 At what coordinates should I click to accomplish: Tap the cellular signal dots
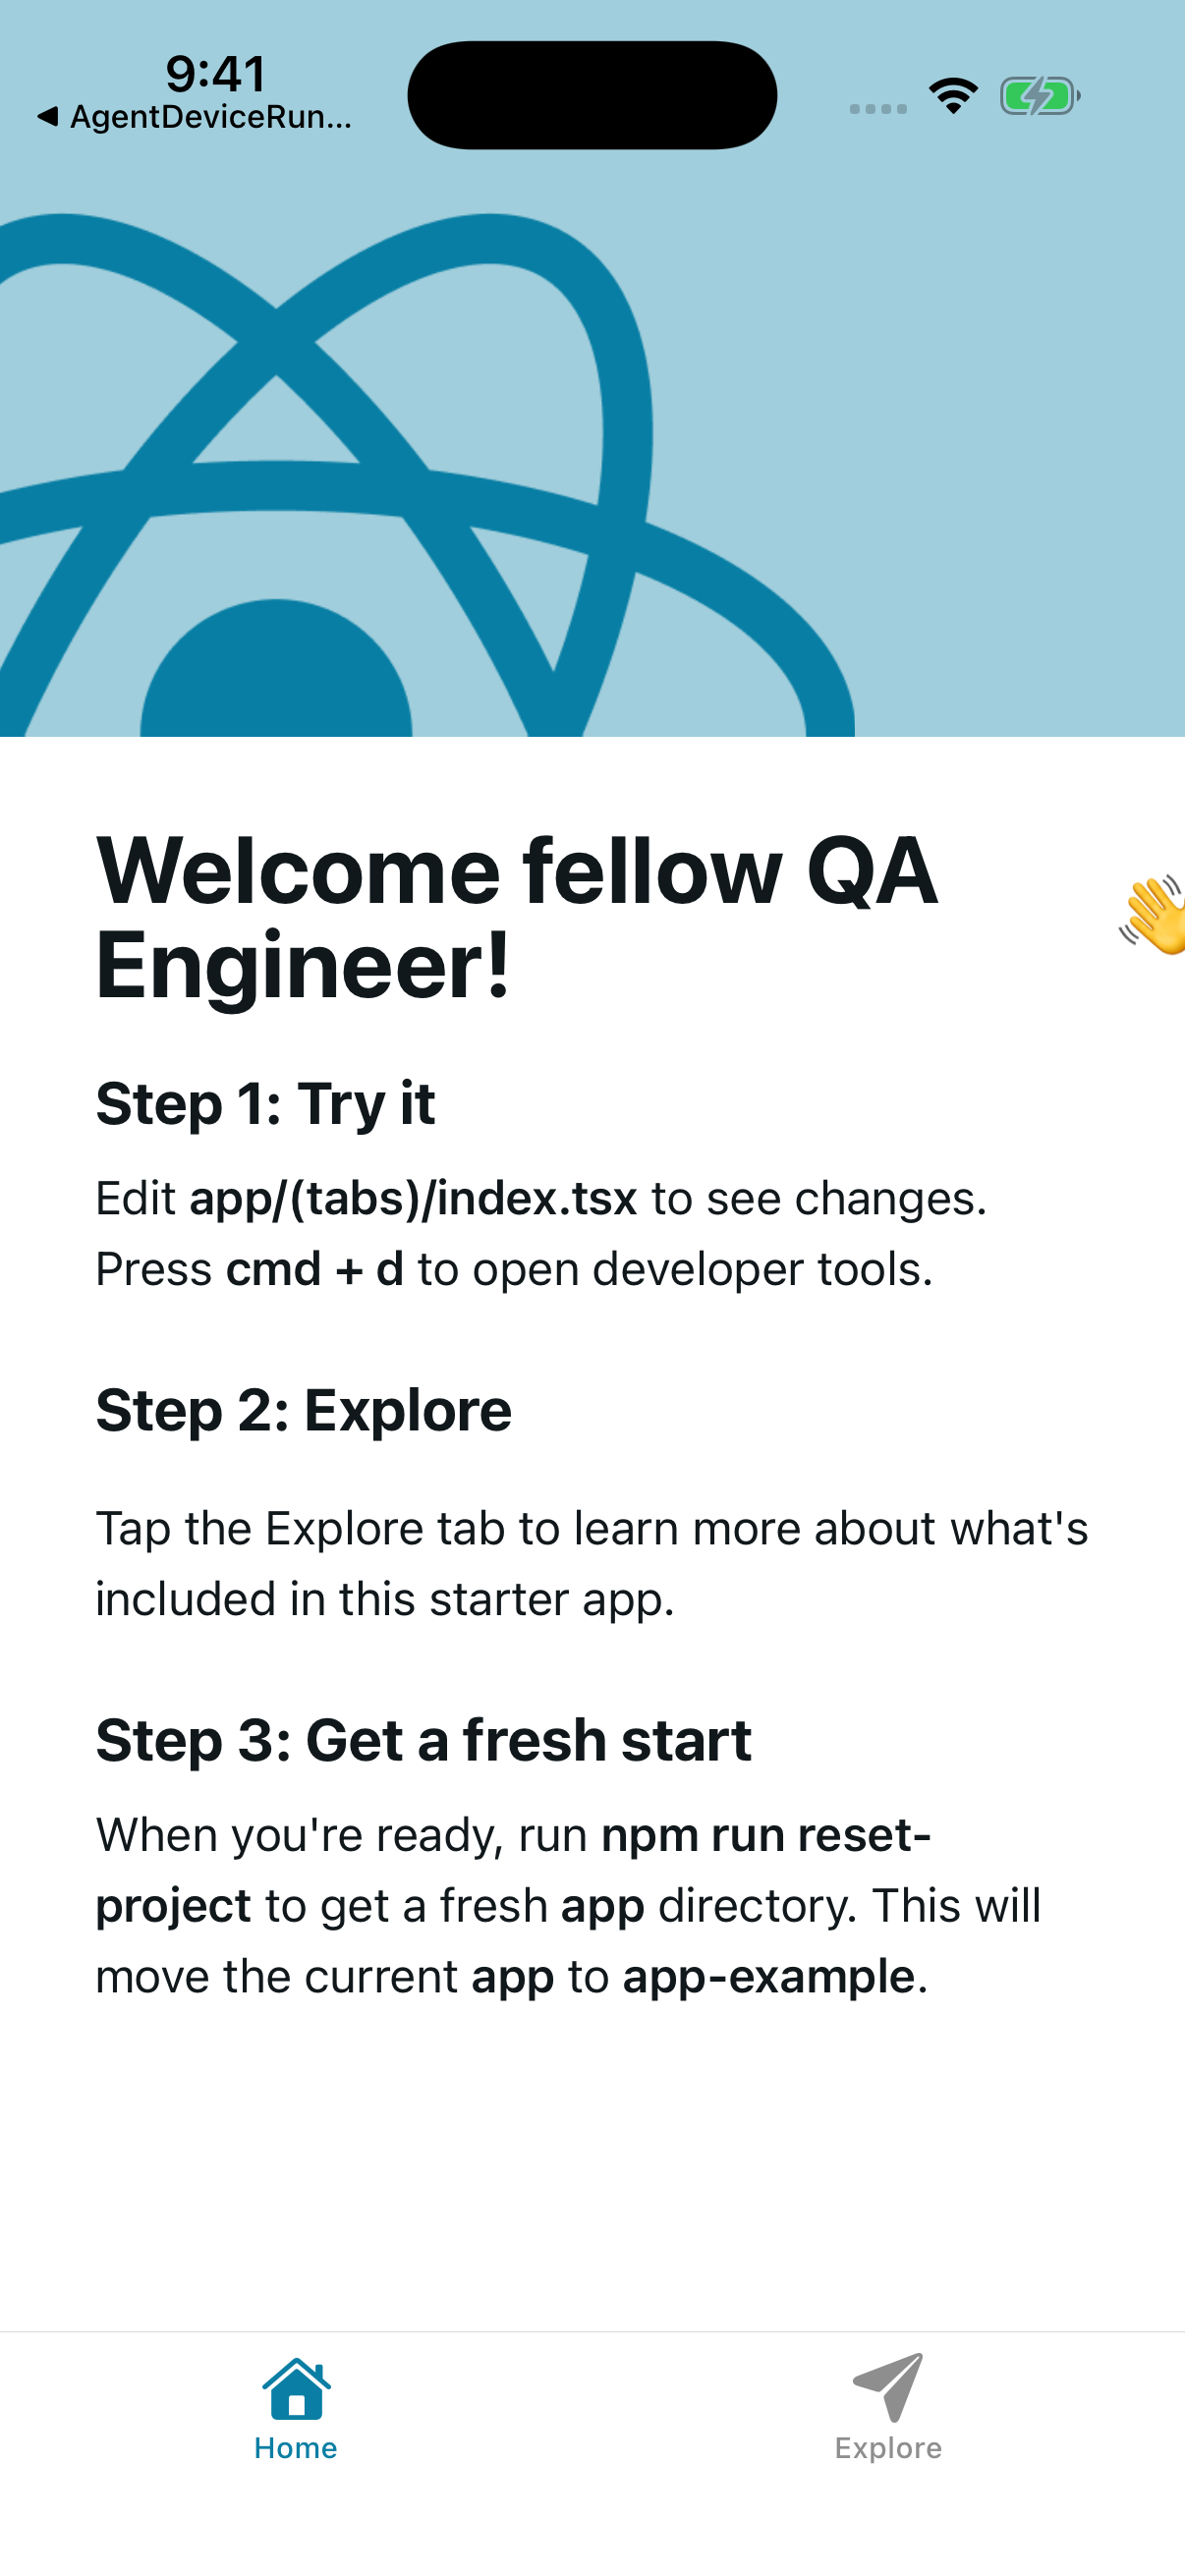[x=878, y=109]
